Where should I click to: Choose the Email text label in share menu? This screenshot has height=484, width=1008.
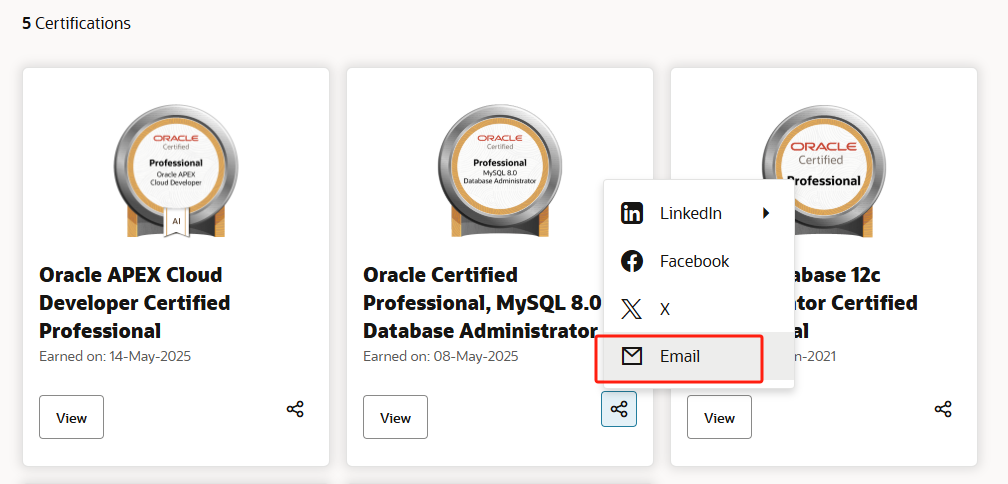[x=680, y=356]
